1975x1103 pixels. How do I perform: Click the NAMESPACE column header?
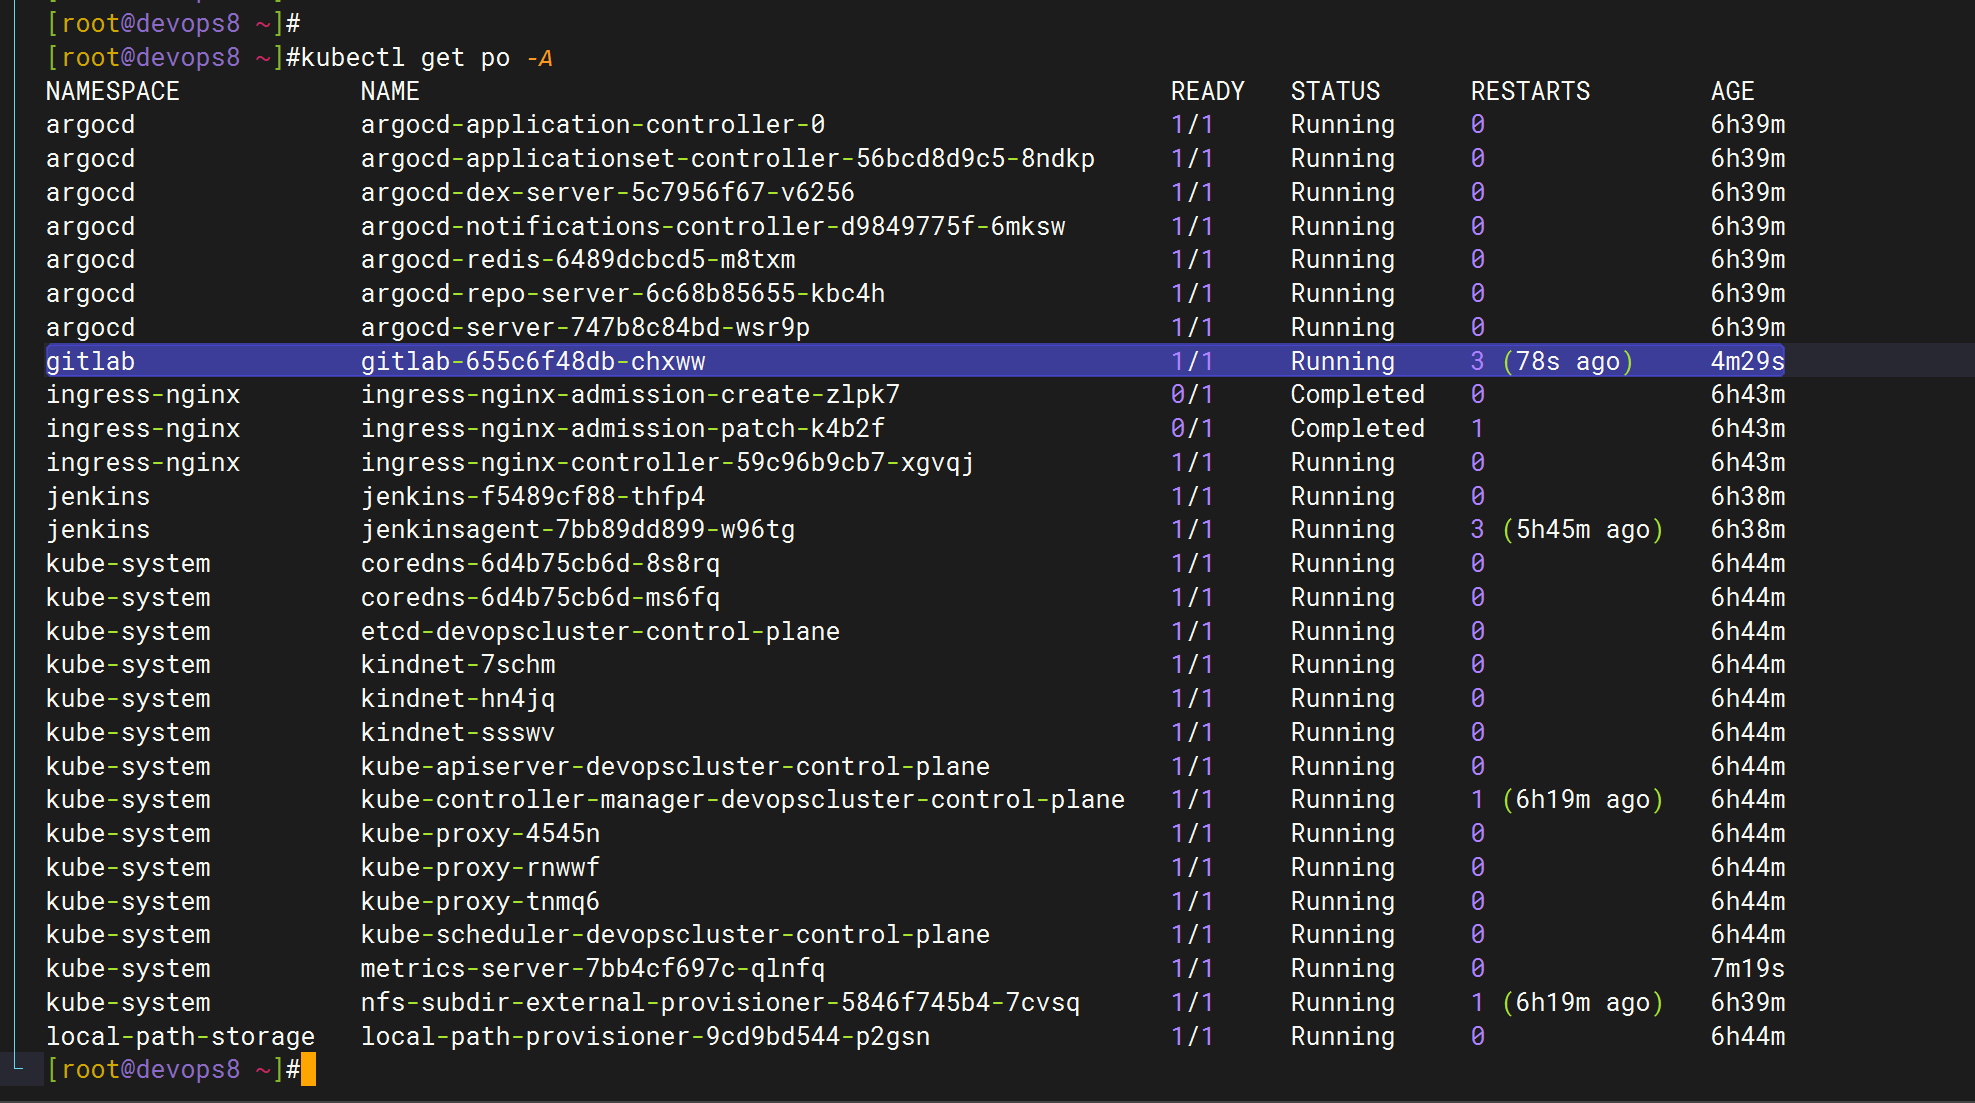coord(112,91)
